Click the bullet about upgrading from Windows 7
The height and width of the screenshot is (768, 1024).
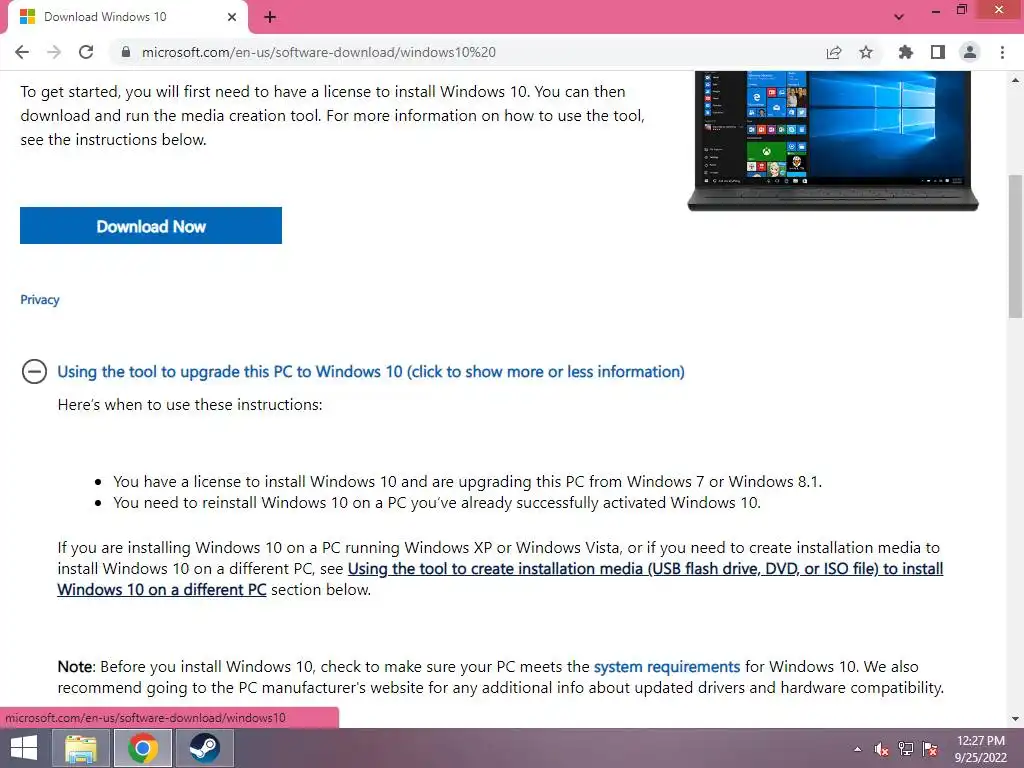click(468, 482)
